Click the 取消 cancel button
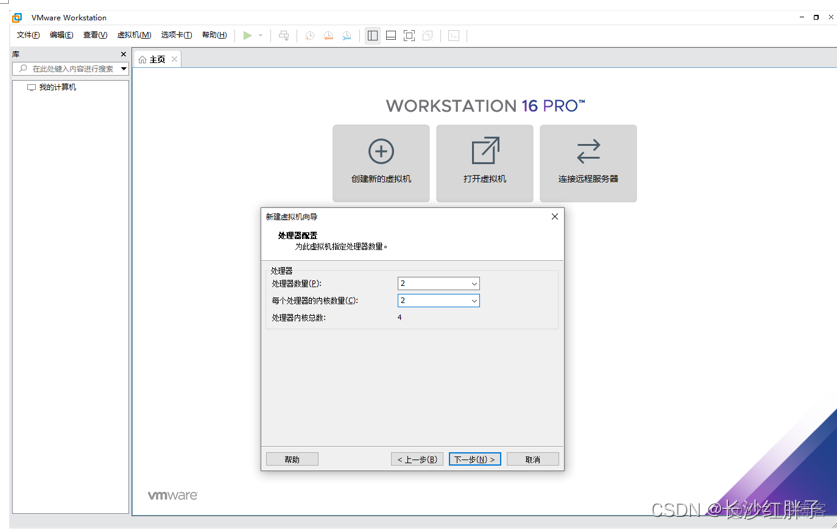Image resolution: width=837 pixels, height=529 pixels. pyautogui.click(x=533, y=459)
